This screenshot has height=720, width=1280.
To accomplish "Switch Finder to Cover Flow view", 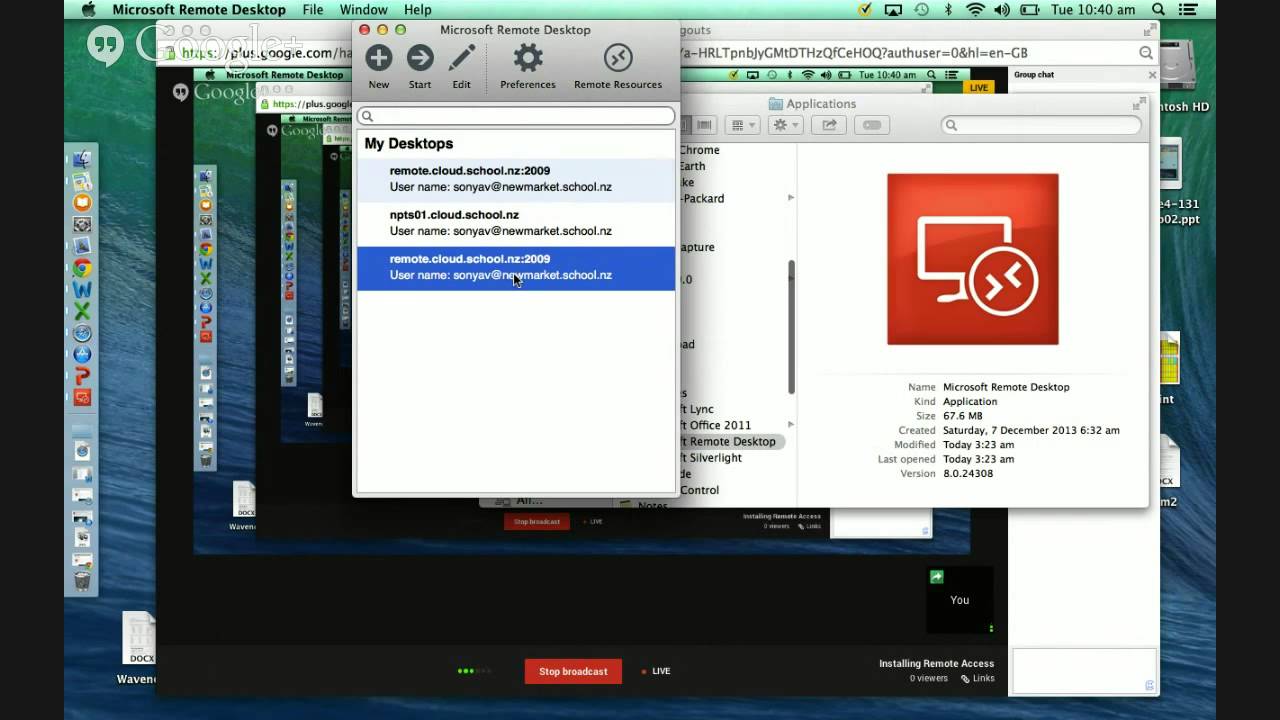I will [704, 125].
